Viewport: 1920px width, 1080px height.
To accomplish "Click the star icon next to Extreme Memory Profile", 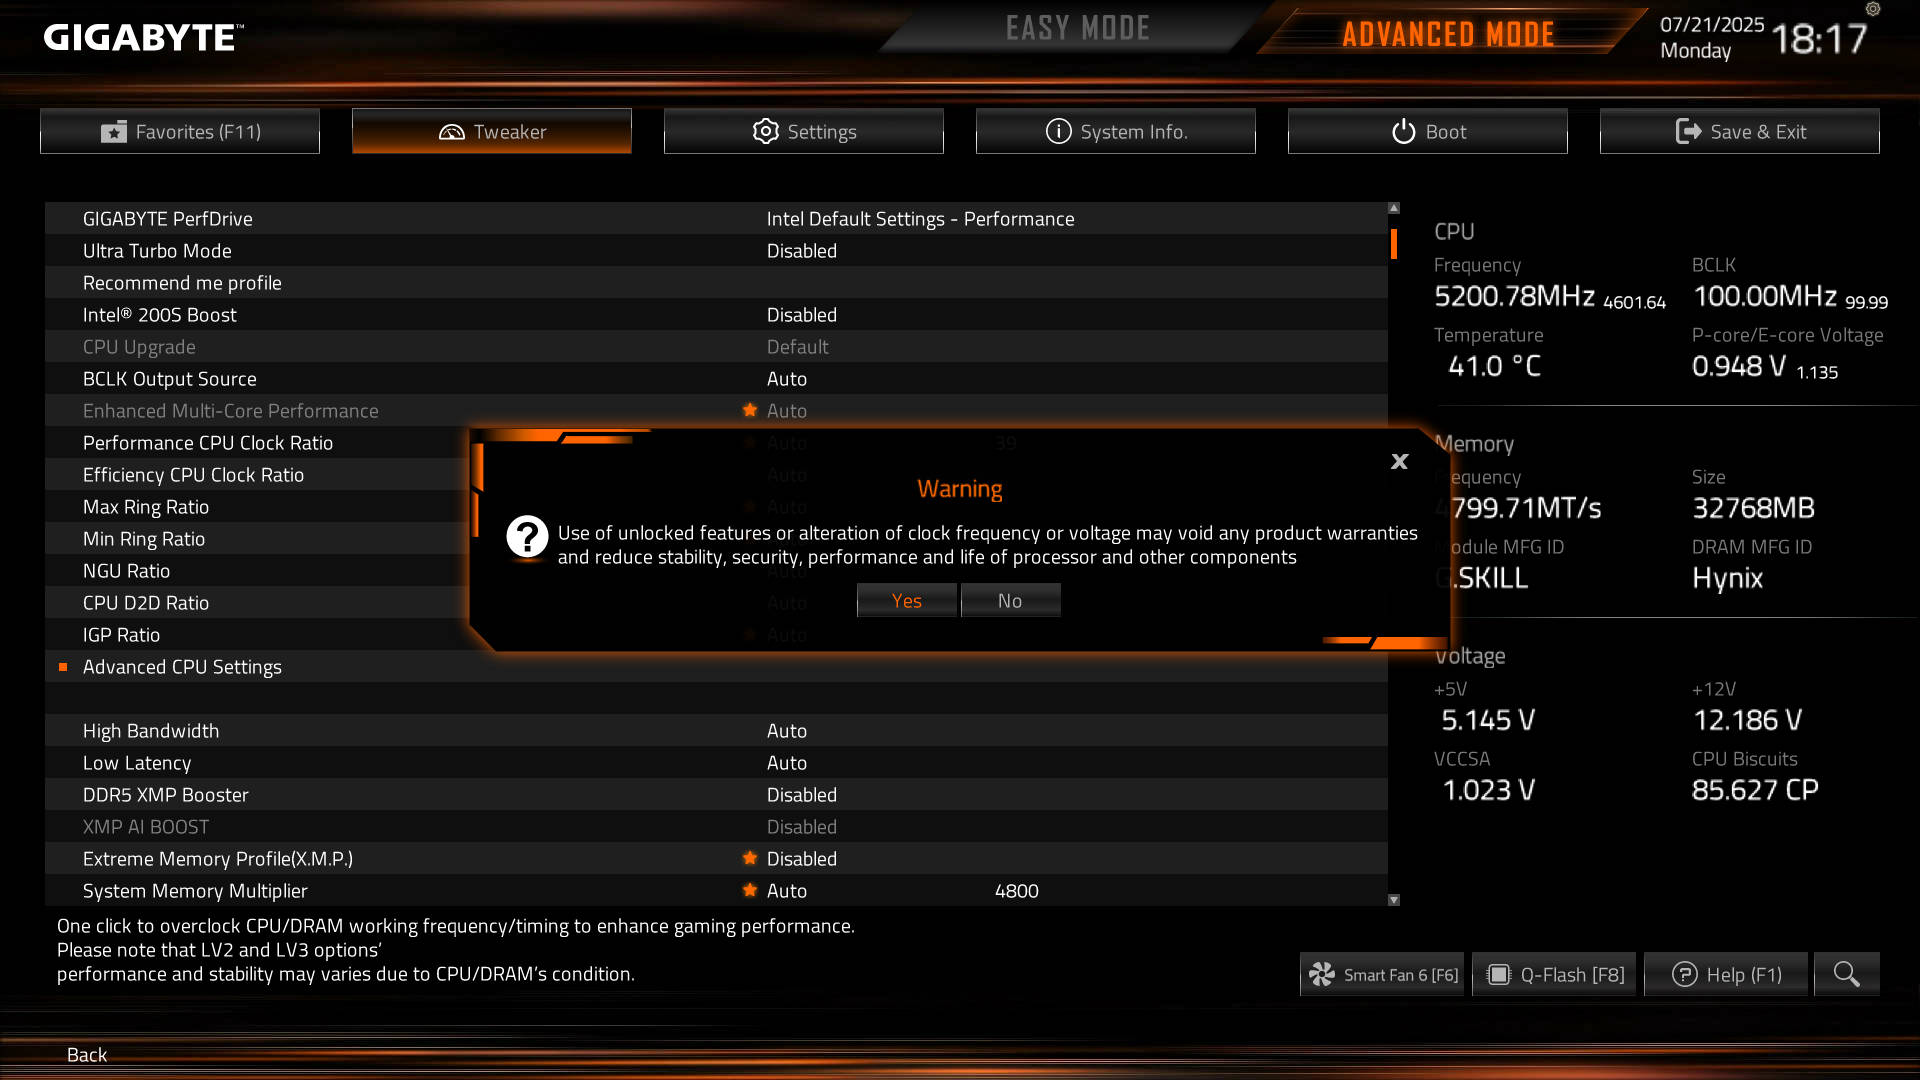I will (750, 858).
